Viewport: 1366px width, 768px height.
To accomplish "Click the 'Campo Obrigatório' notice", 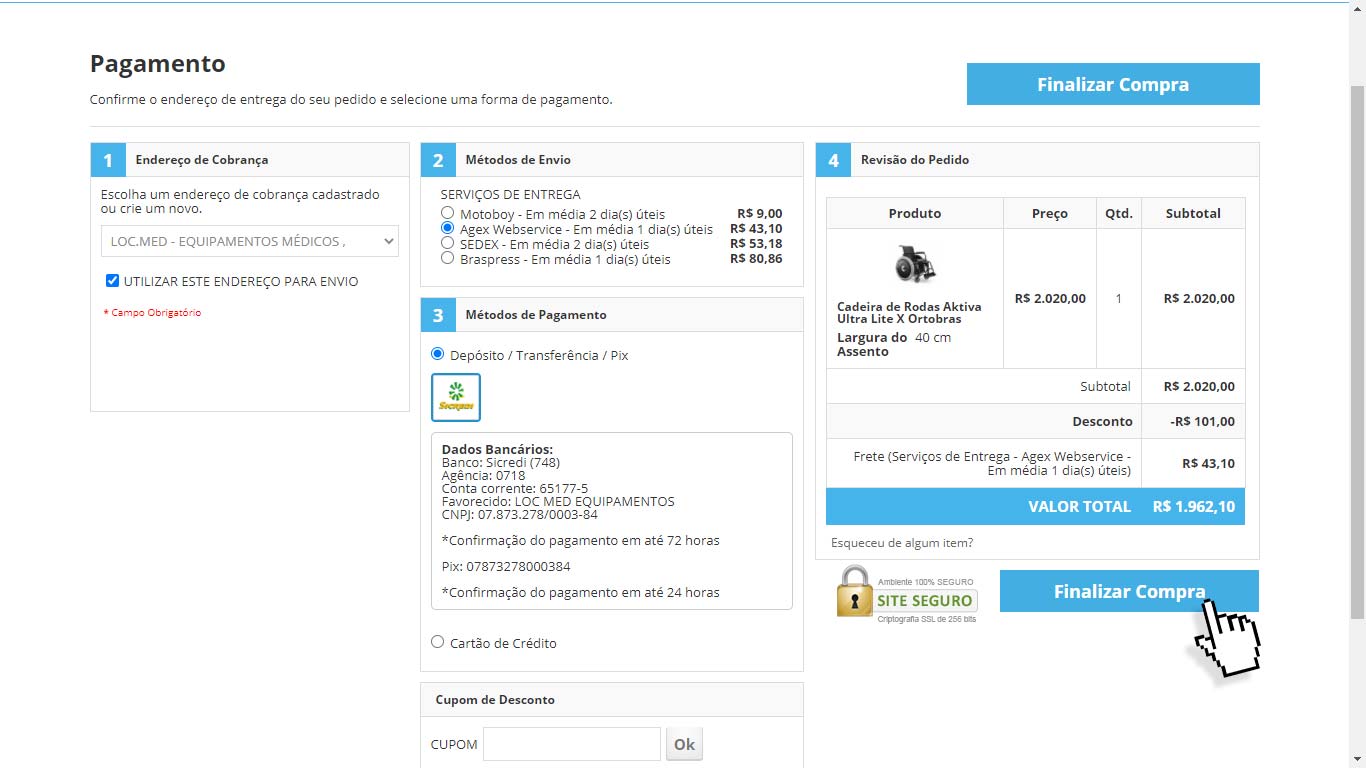I will click(x=152, y=312).
